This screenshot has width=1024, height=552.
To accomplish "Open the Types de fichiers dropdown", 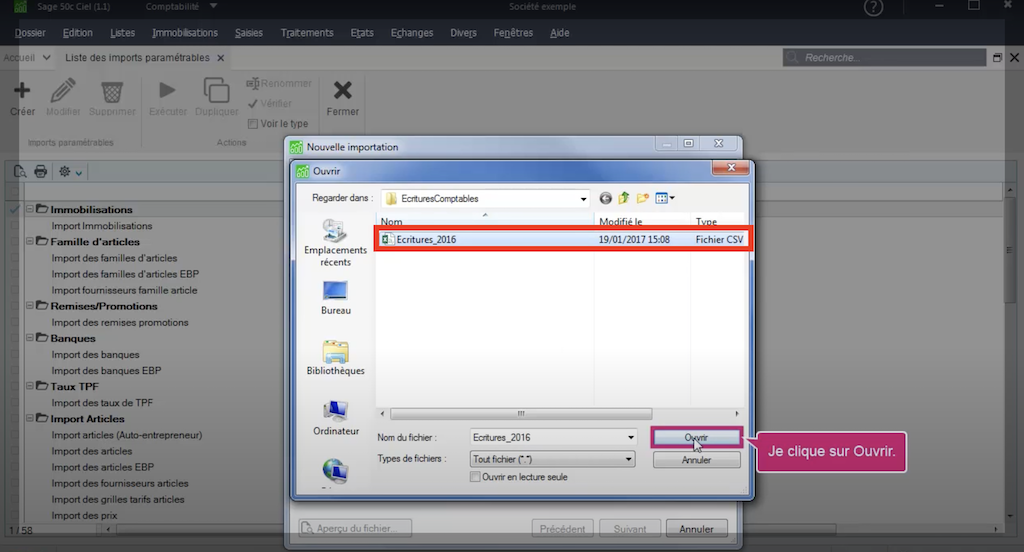I will (x=628, y=459).
